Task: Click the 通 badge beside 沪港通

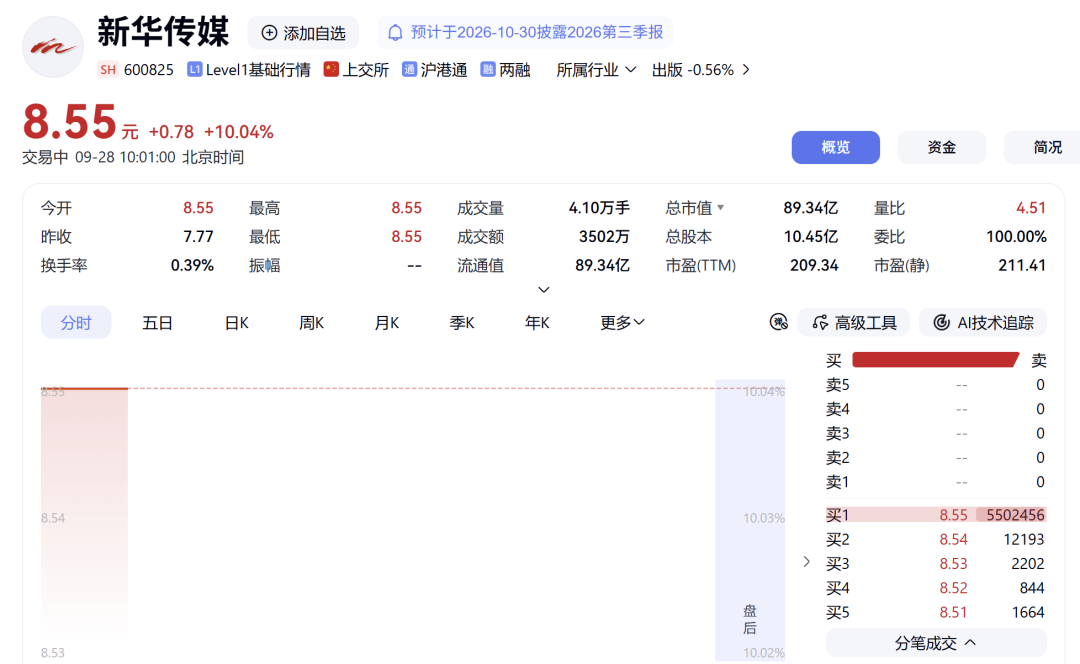Action: (x=409, y=70)
